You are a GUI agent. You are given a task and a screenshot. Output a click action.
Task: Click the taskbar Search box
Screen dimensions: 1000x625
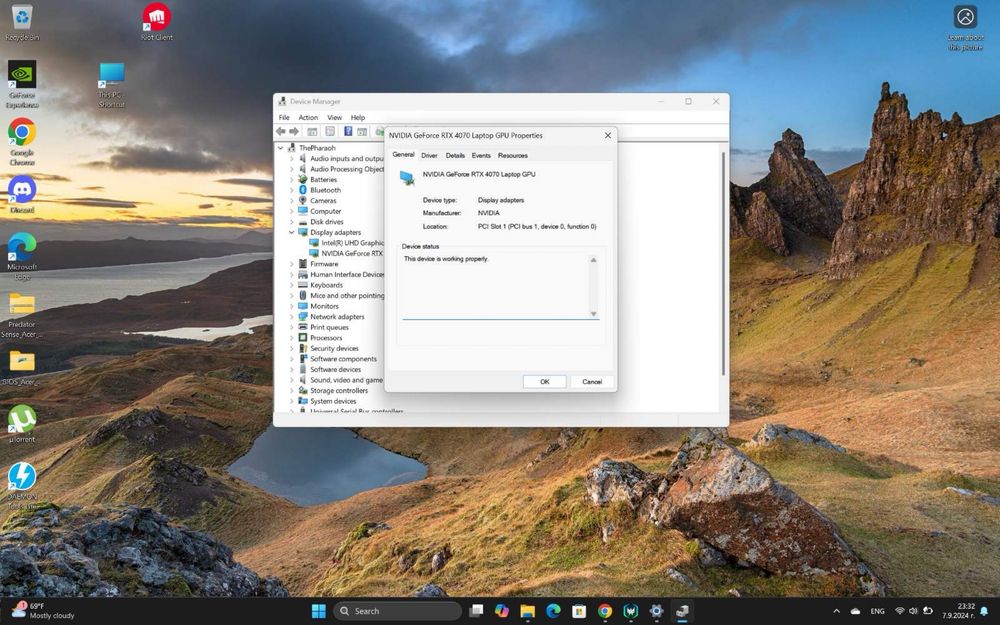pos(397,611)
